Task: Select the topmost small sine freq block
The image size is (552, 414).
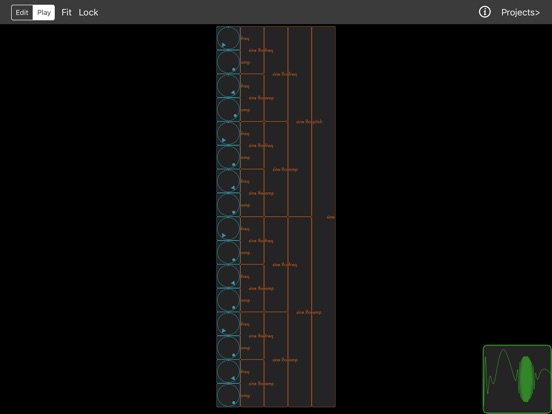Action: pos(252,50)
